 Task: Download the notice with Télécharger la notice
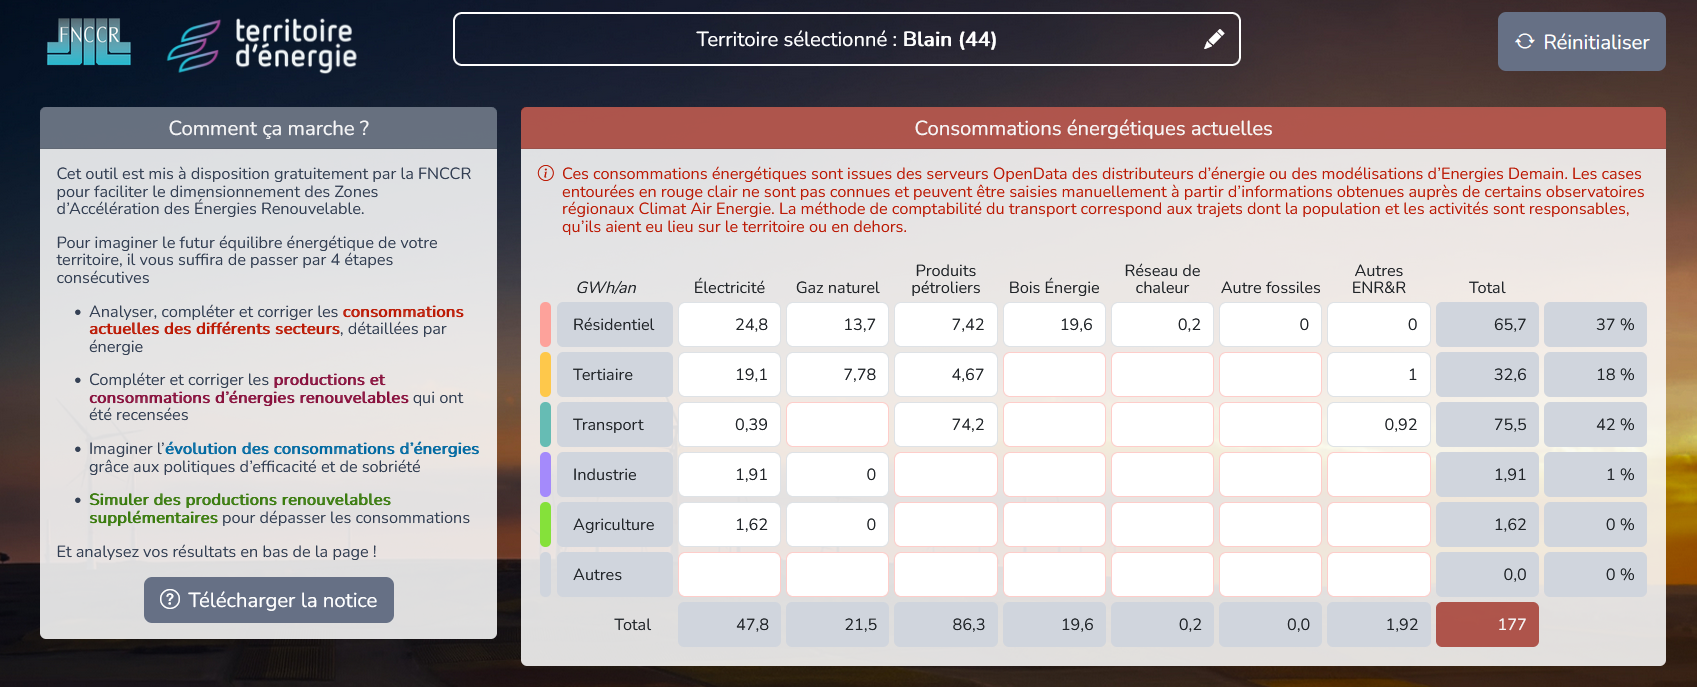pyautogui.click(x=269, y=600)
